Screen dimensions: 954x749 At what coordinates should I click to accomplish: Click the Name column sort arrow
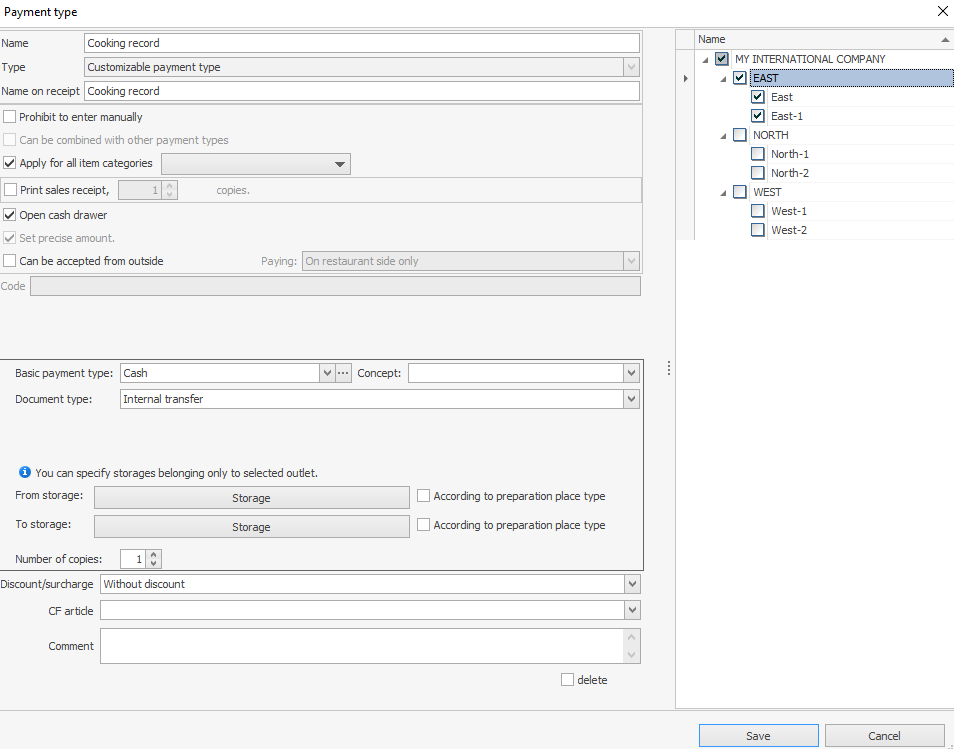tap(945, 39)
